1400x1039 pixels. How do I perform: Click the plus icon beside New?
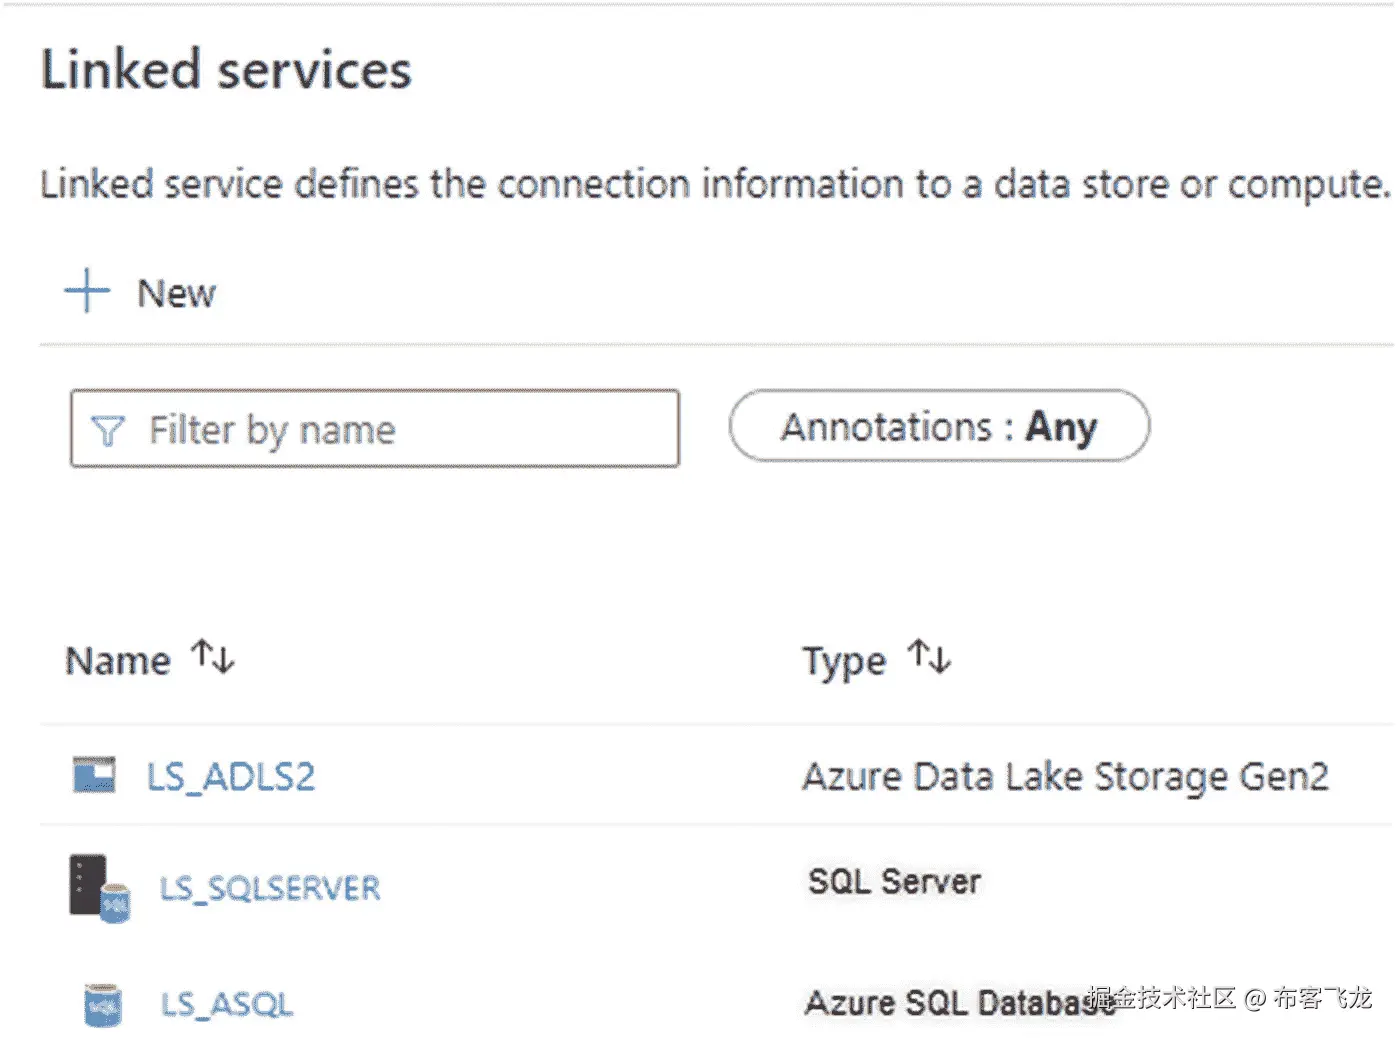[x=87, y=291]
